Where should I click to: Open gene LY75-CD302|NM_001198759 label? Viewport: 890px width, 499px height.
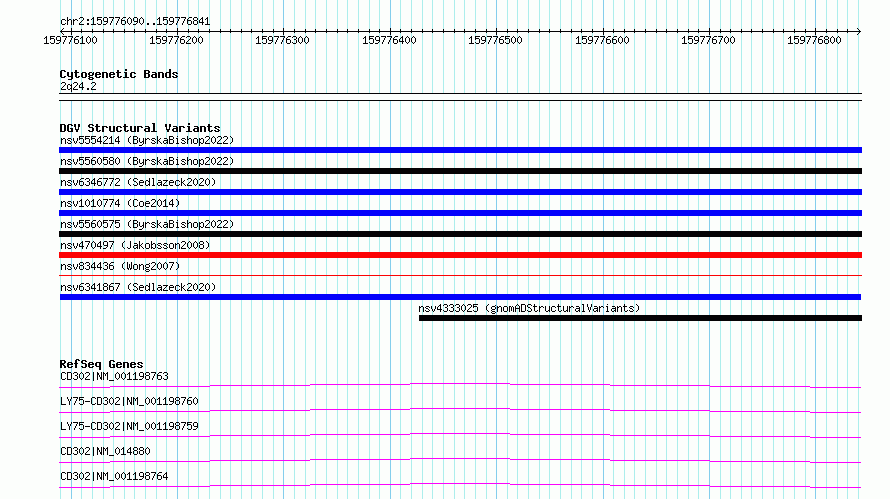[x=129, y=426]
